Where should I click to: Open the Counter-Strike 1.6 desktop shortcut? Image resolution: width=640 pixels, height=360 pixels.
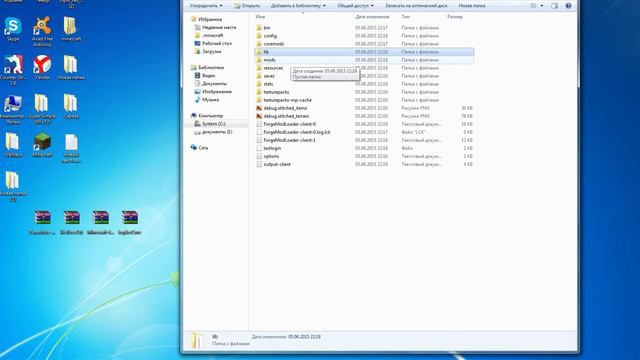click(x=13, y=70)
